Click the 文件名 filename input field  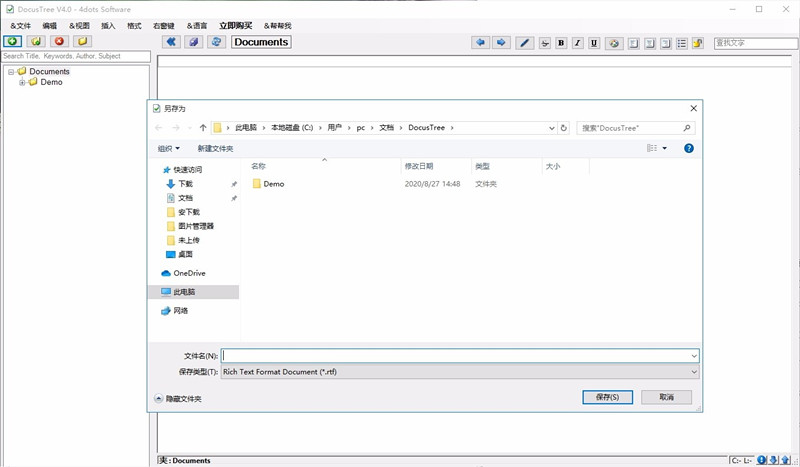pos(455,355)
